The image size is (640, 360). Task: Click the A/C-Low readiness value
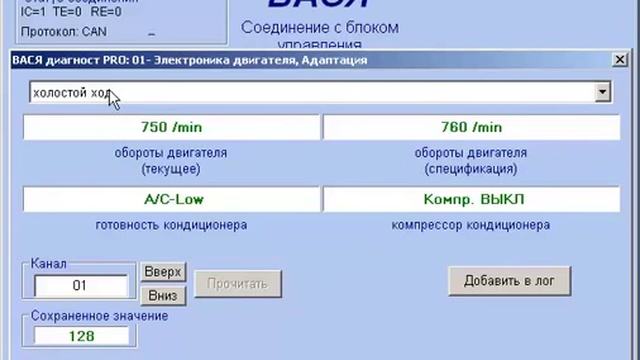[171, 200]
